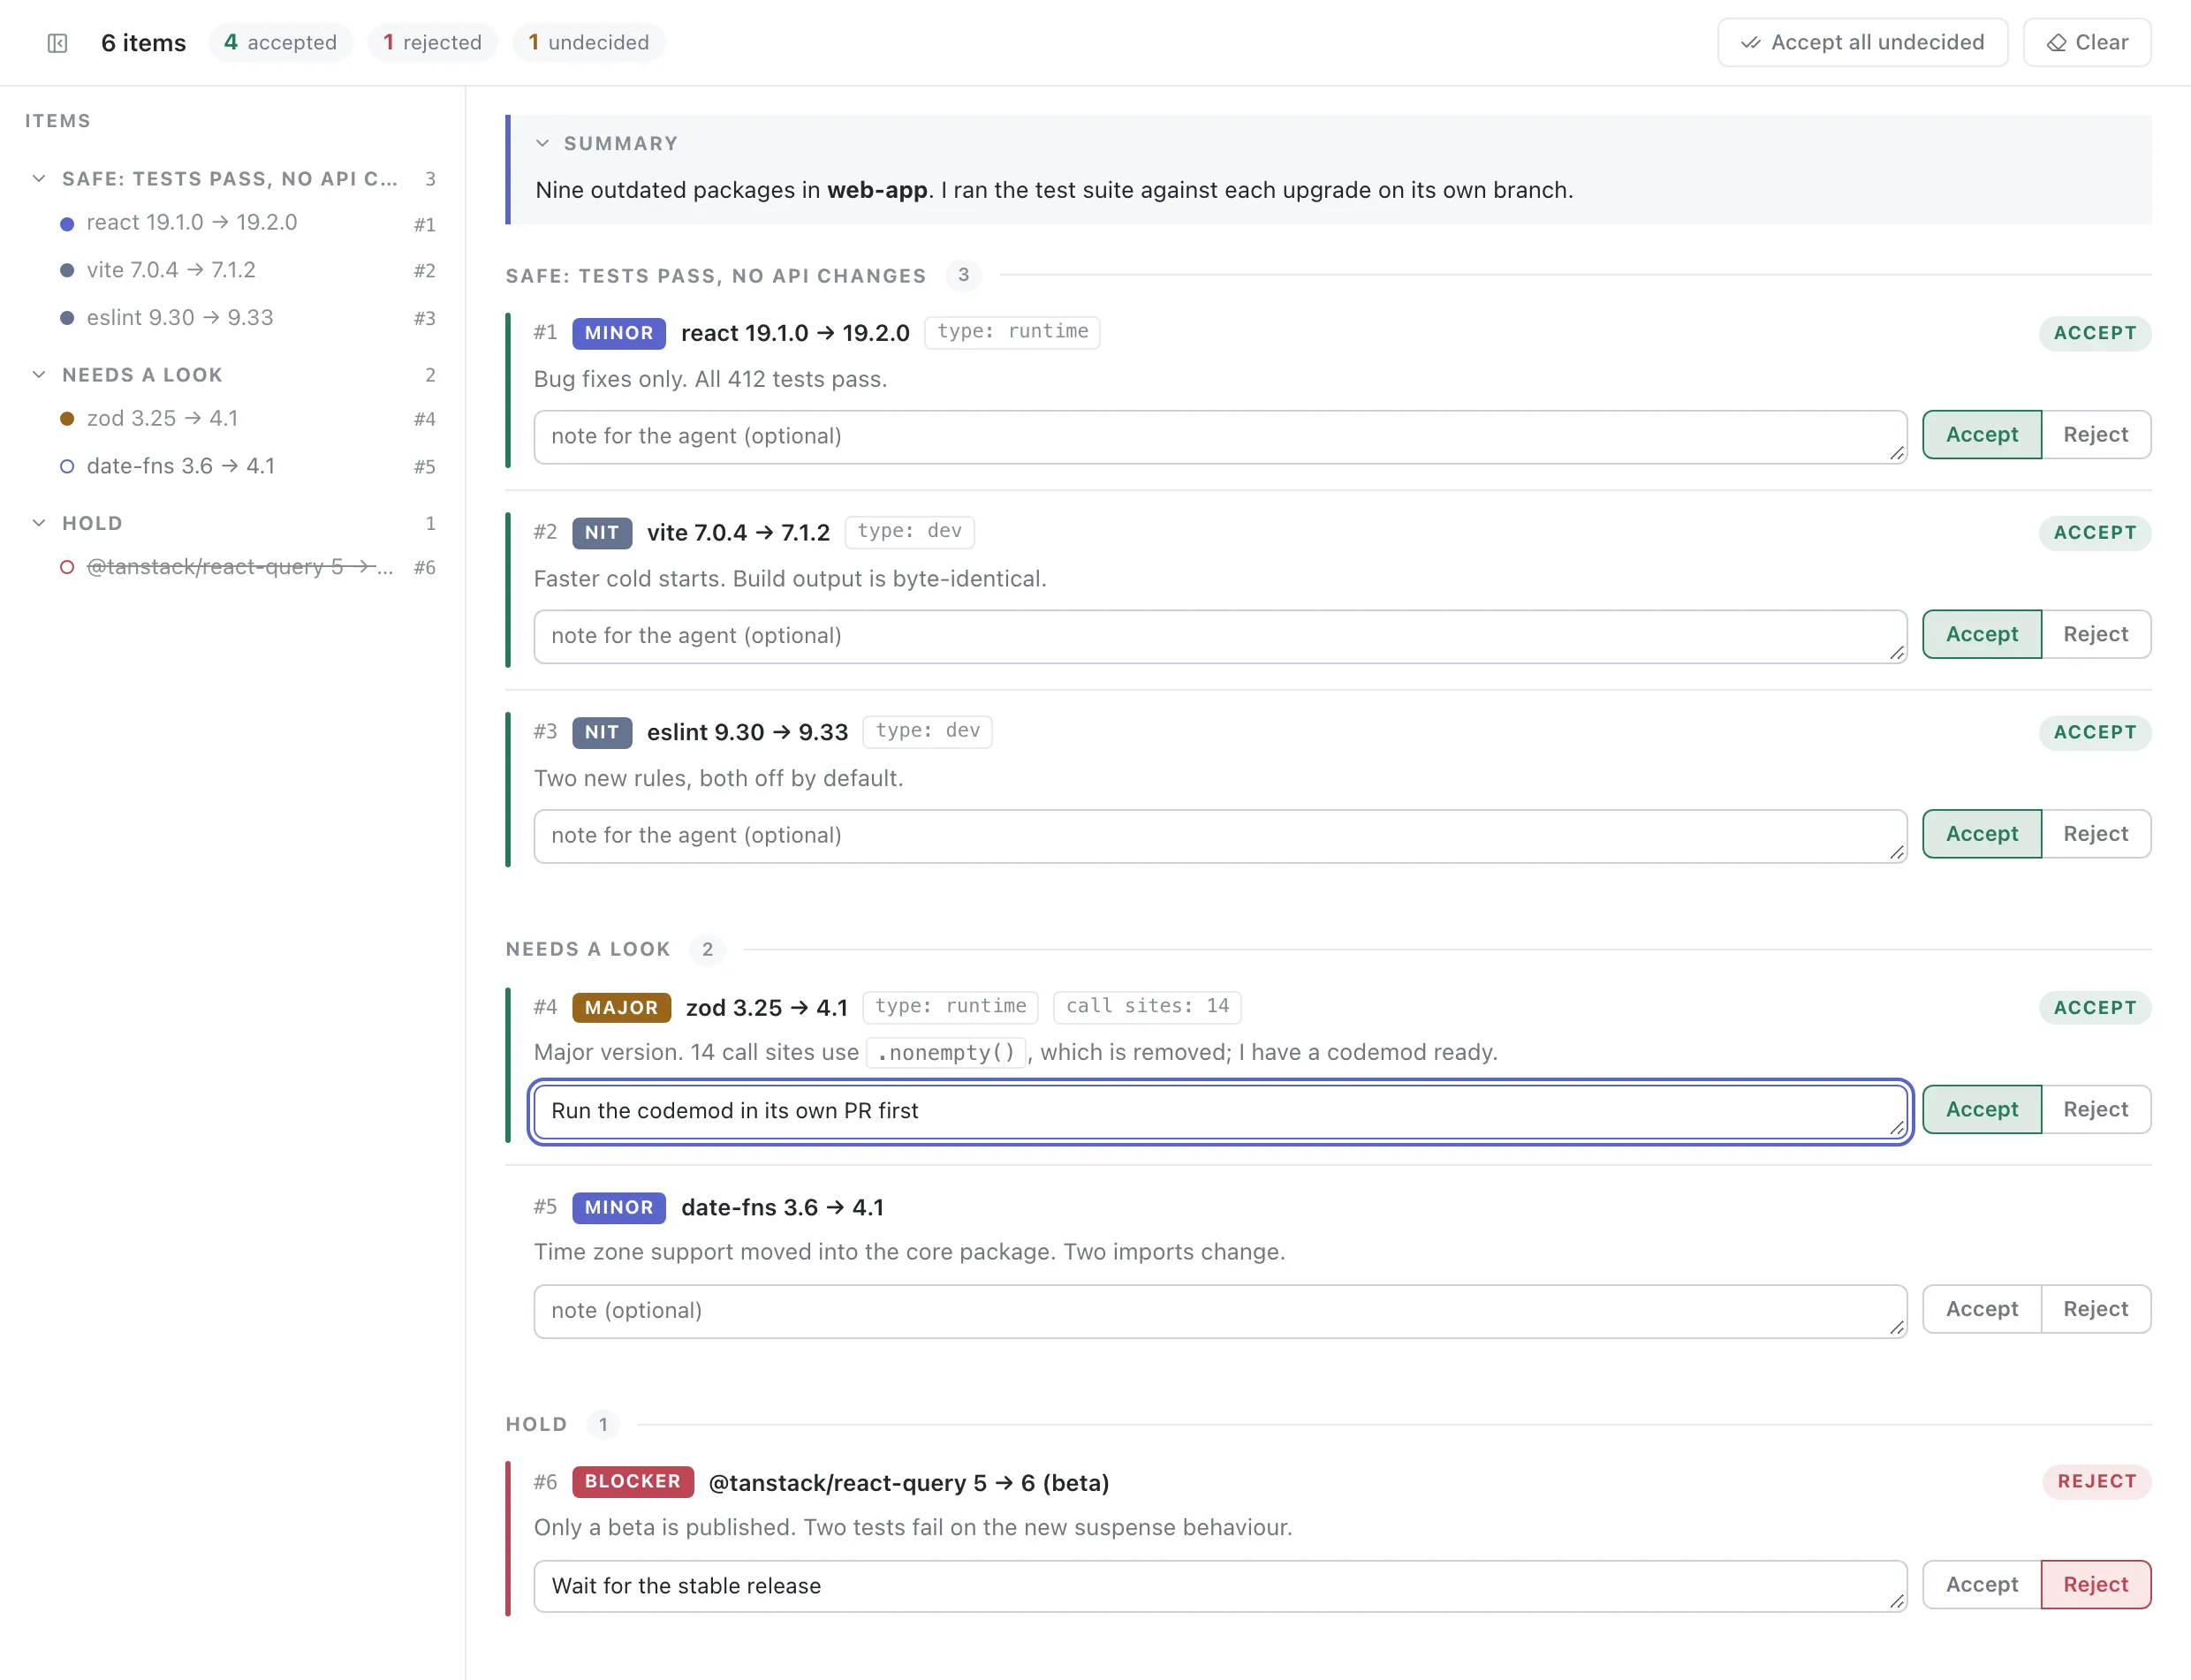The width and height of the screenshot is (2191, 1680).
Task: Select zod 3.25 → 4.1 in sidebar
Action: click(247, 419)
